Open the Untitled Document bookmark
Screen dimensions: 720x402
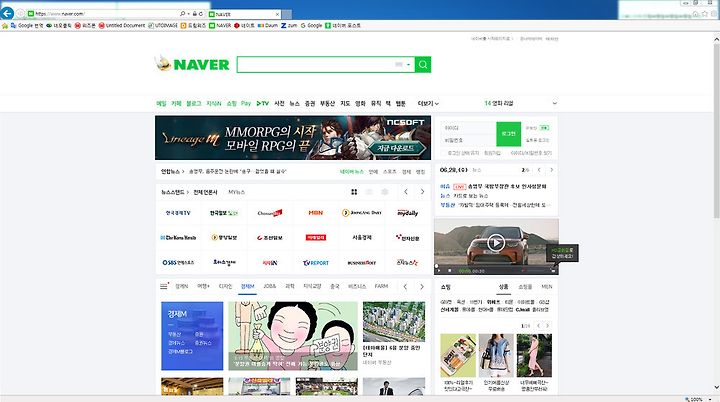(x=122, y=26)
